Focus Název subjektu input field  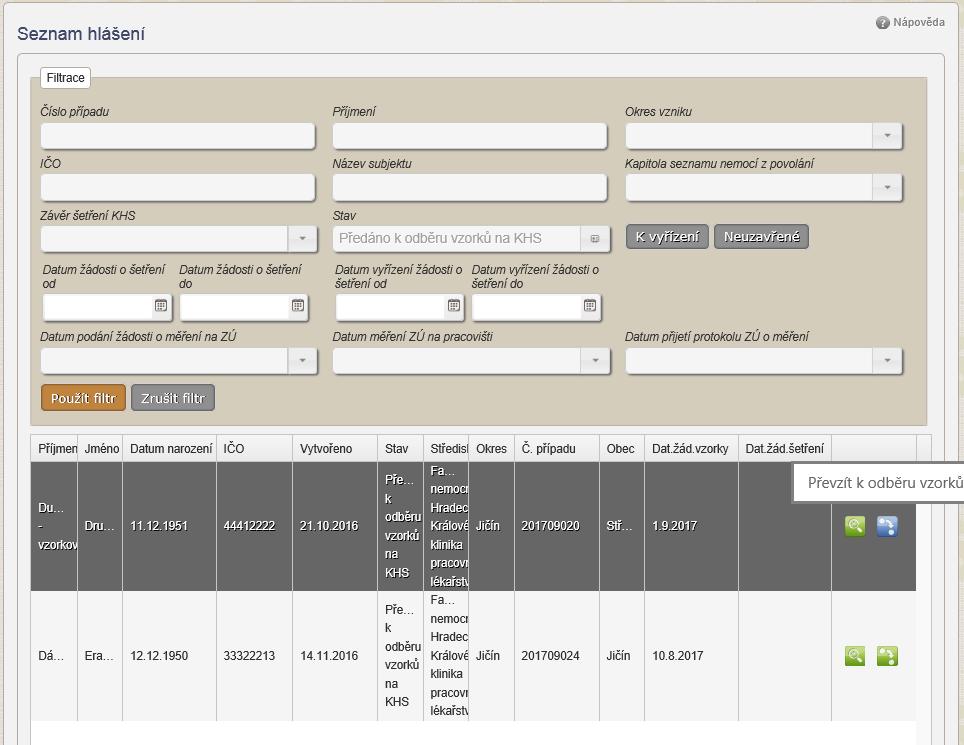[x=470, y=187]
